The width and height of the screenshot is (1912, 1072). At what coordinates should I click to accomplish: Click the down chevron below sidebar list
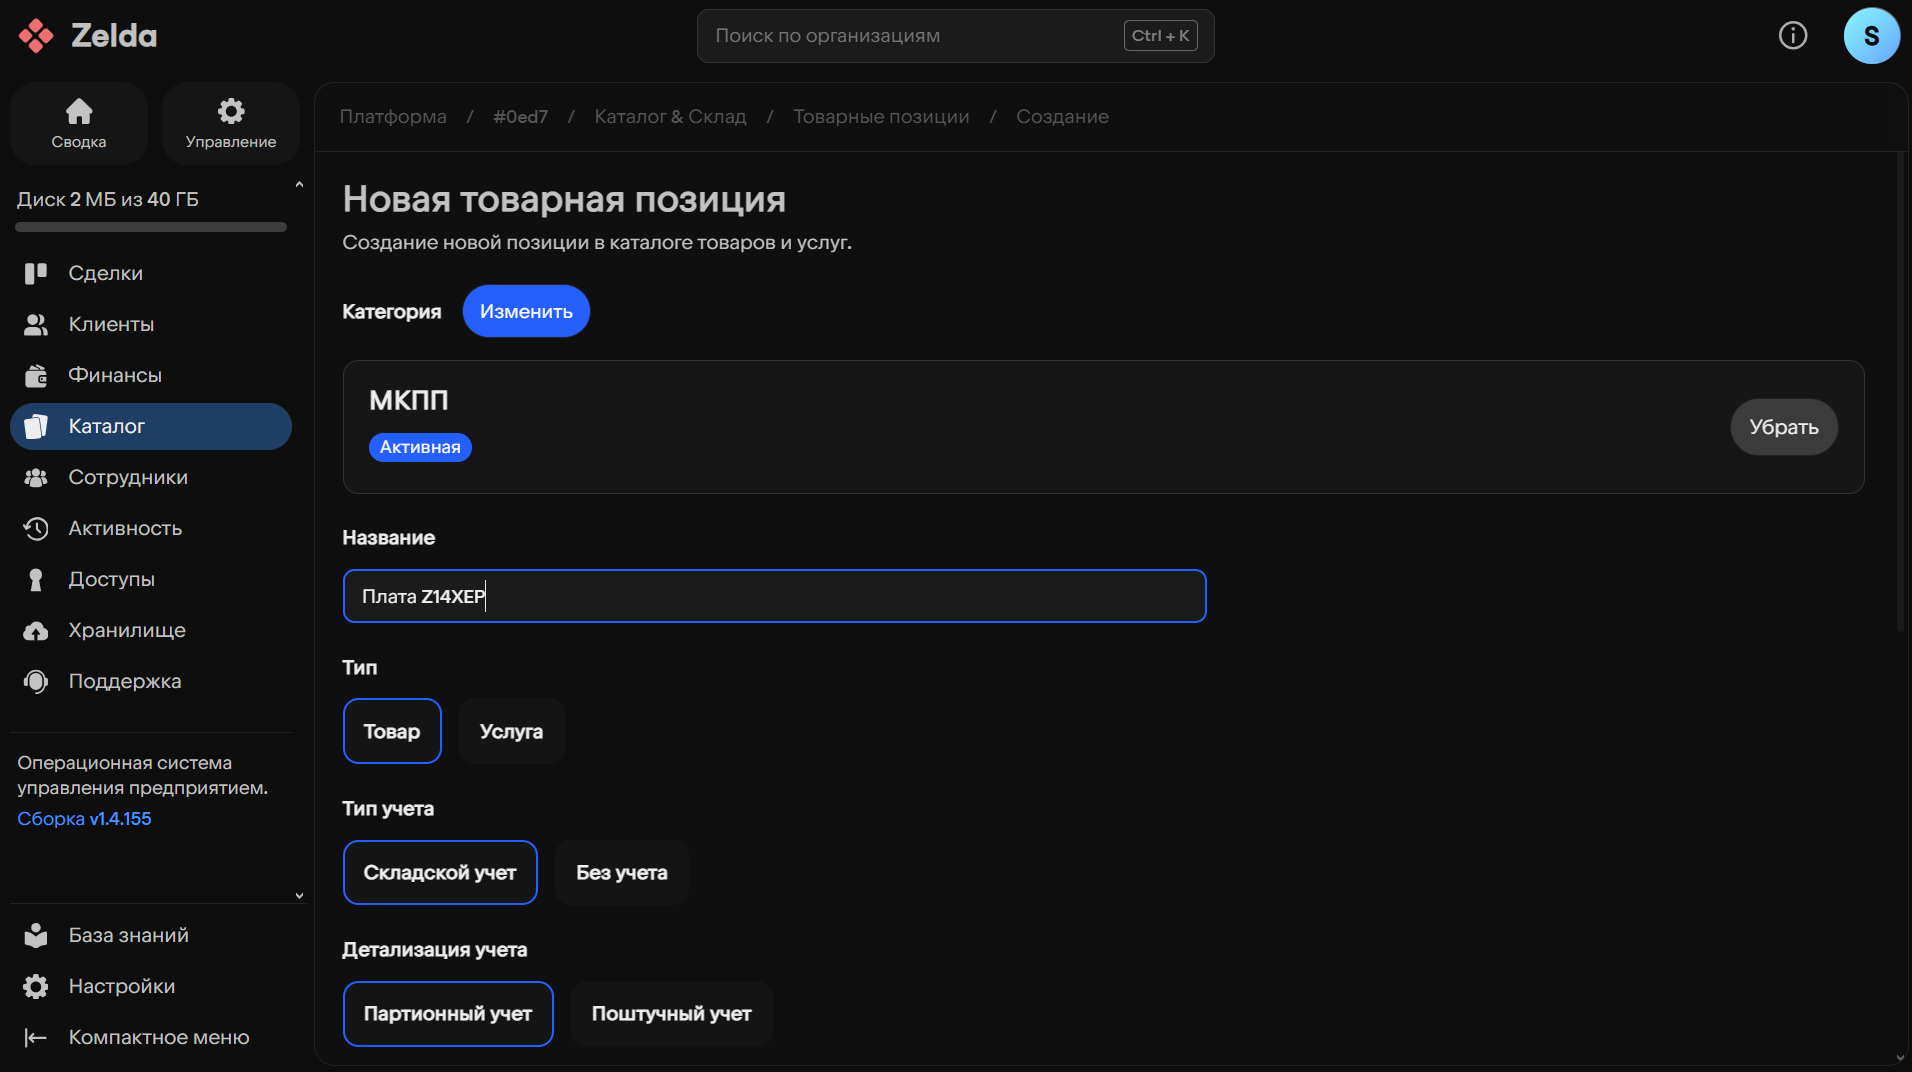(299, 896)
